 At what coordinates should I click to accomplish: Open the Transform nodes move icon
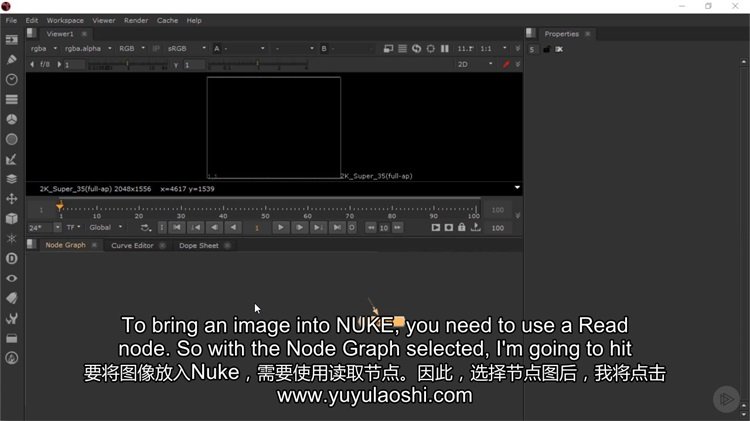click(11, 199)
